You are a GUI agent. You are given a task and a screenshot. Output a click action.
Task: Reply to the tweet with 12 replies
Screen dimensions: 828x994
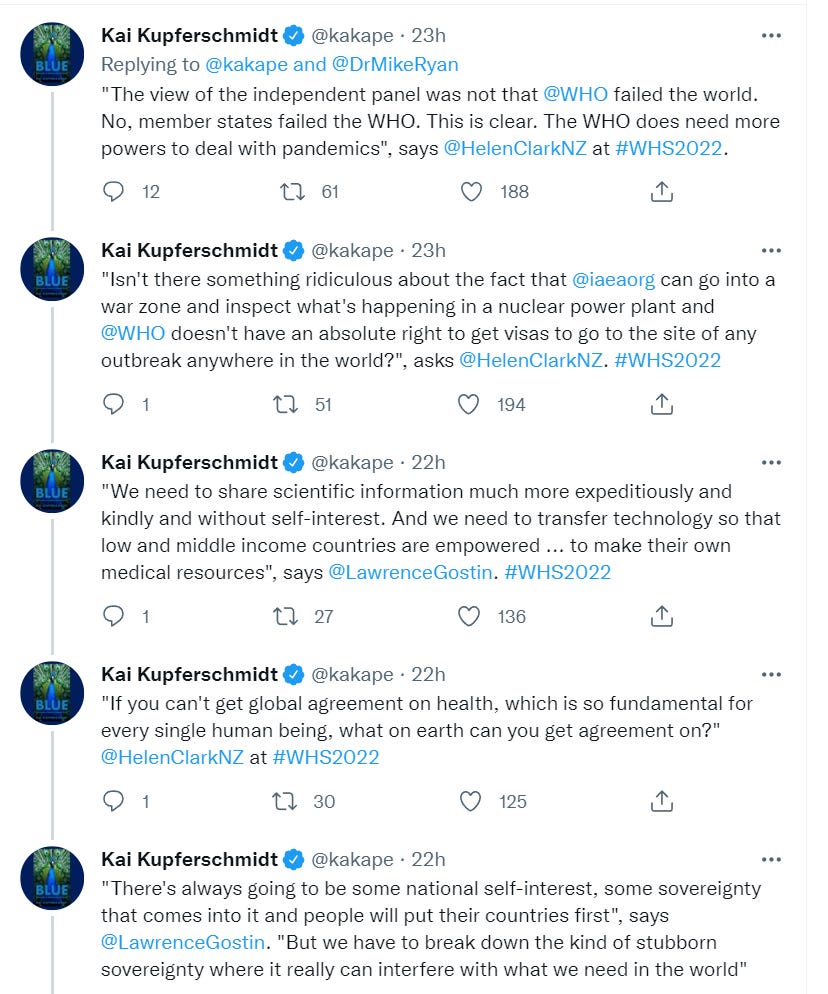[115, 191]
